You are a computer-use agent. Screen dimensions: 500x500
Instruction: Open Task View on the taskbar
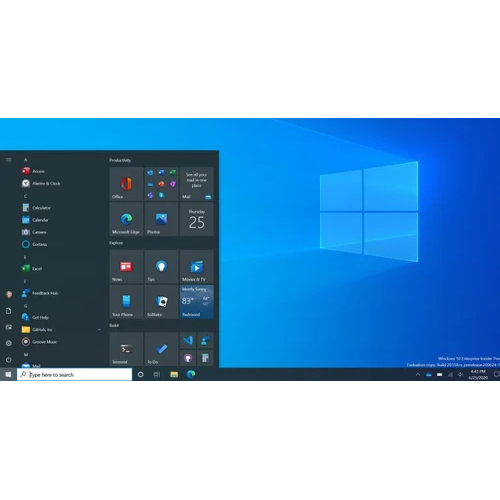tap(157, 374)
